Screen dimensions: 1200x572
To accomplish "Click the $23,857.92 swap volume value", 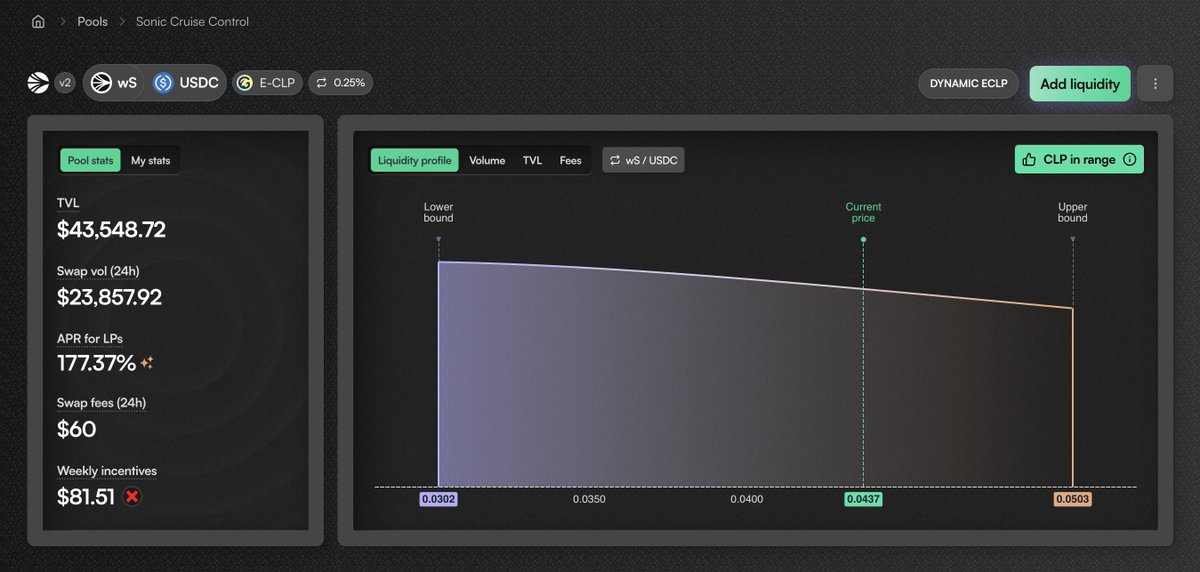I will (x=109, y=297).
